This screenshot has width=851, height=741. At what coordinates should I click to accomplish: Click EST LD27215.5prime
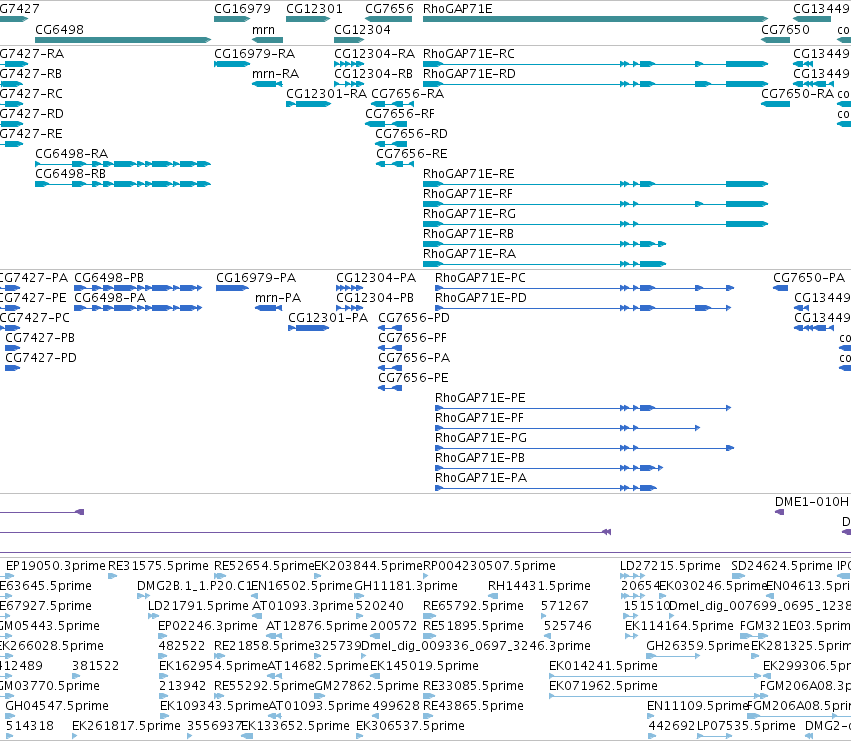pyautogui.click(x=670, y=566)
